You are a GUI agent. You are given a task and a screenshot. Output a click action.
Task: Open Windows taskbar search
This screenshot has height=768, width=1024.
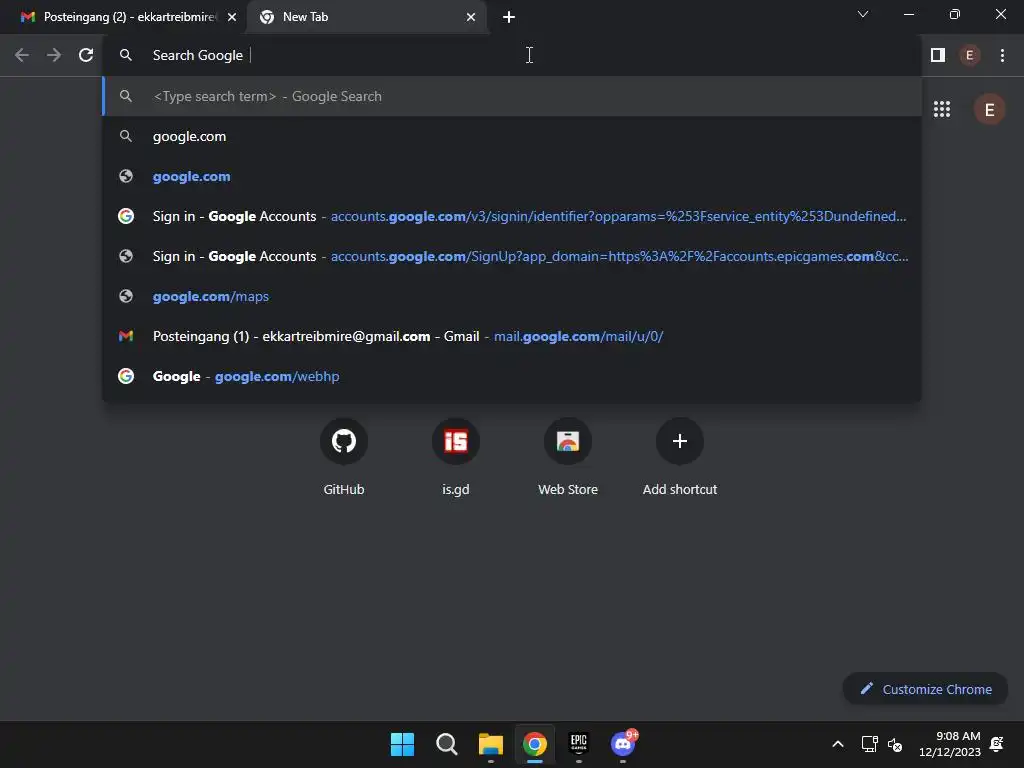pyautogui.click(x=447, y=744)
